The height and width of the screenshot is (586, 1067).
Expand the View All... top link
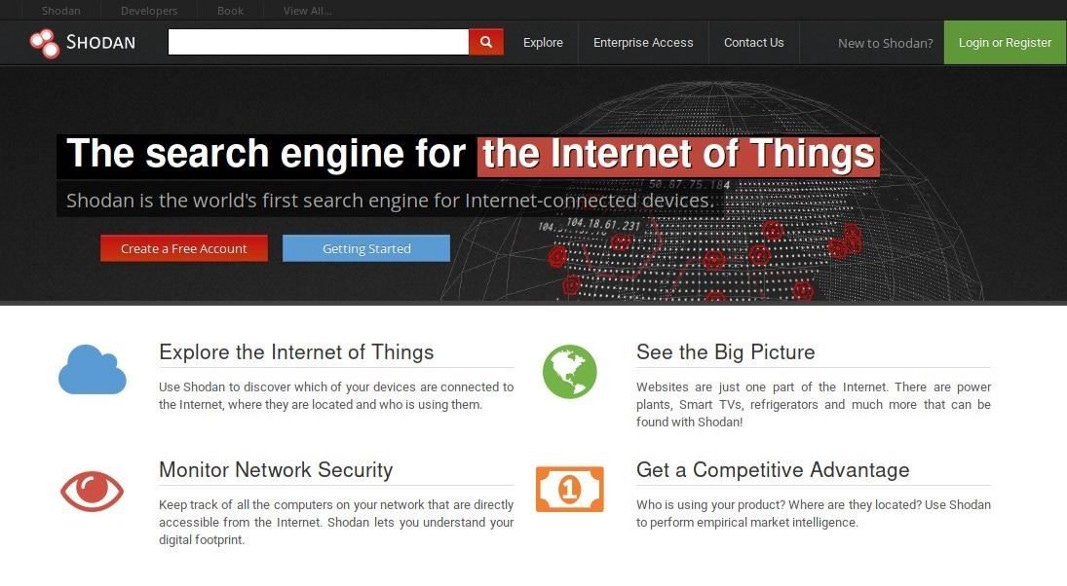point(308,11)
